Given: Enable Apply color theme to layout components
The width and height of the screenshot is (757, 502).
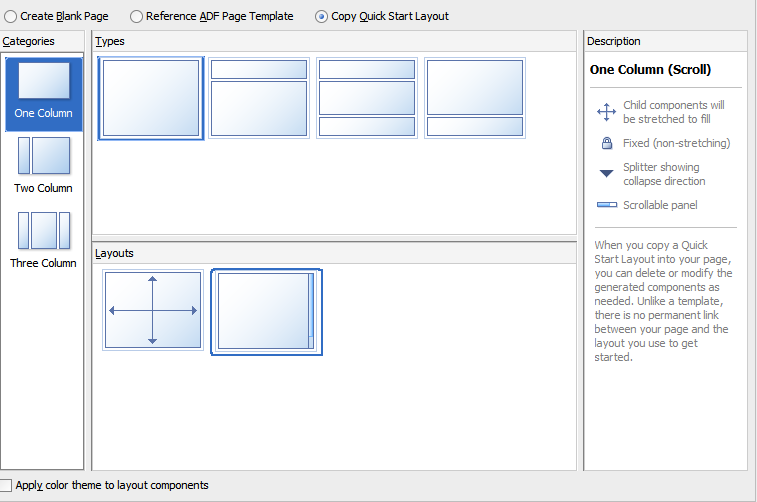Looking at the screenshot, I should [x=6, y=485].
